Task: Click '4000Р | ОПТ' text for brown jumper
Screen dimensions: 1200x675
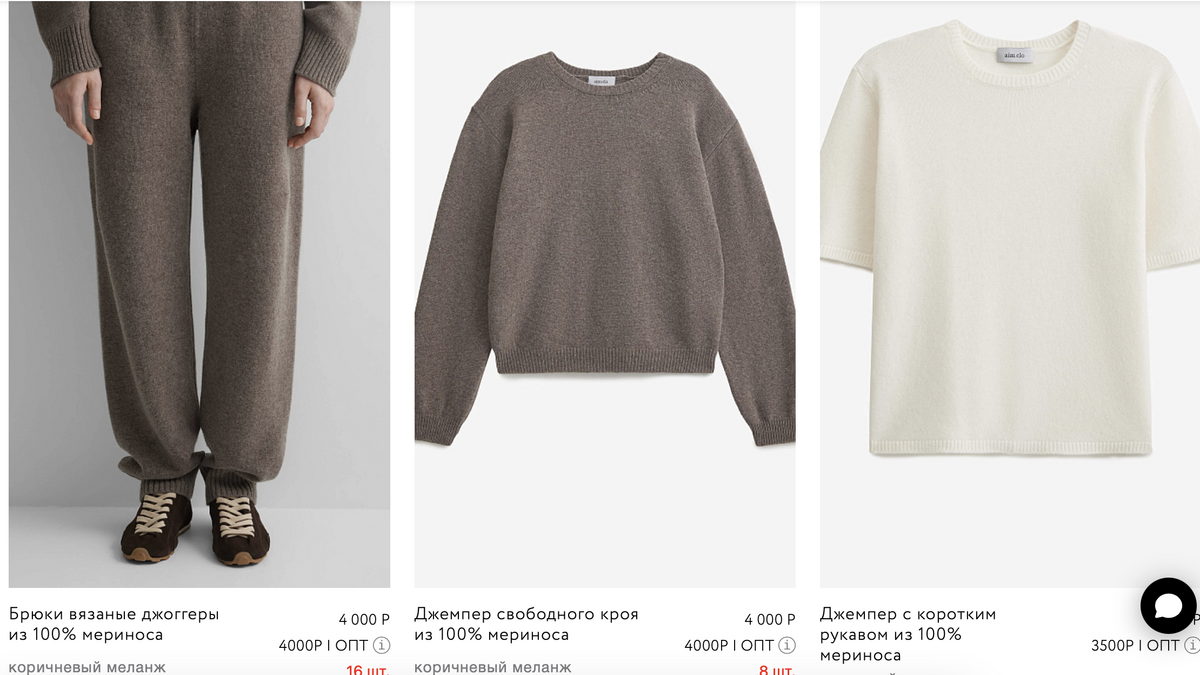Action: tap(730, 646)
